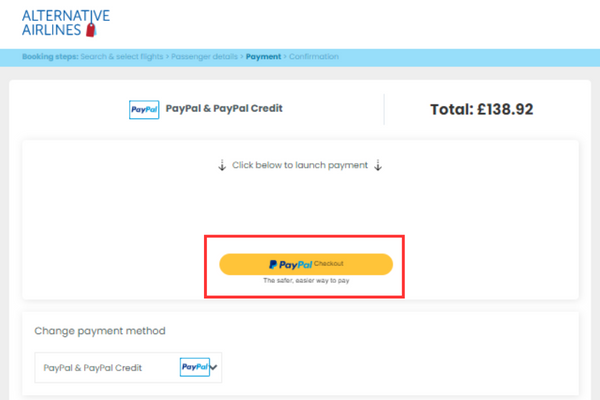Click 'The safer, easier way to pay' text
600x400 pixels.
pyautogui.click(x=306, y=281)
